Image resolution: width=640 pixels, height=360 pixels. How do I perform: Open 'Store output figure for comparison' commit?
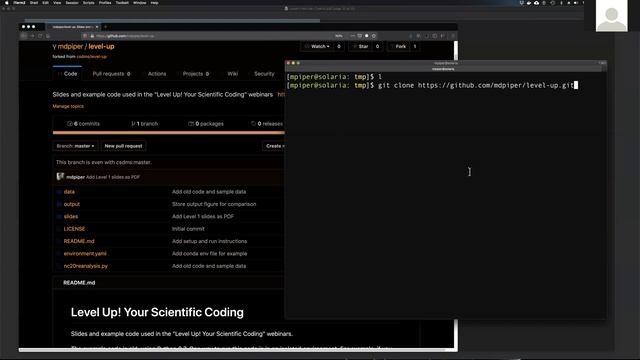[x=214, y=204]
